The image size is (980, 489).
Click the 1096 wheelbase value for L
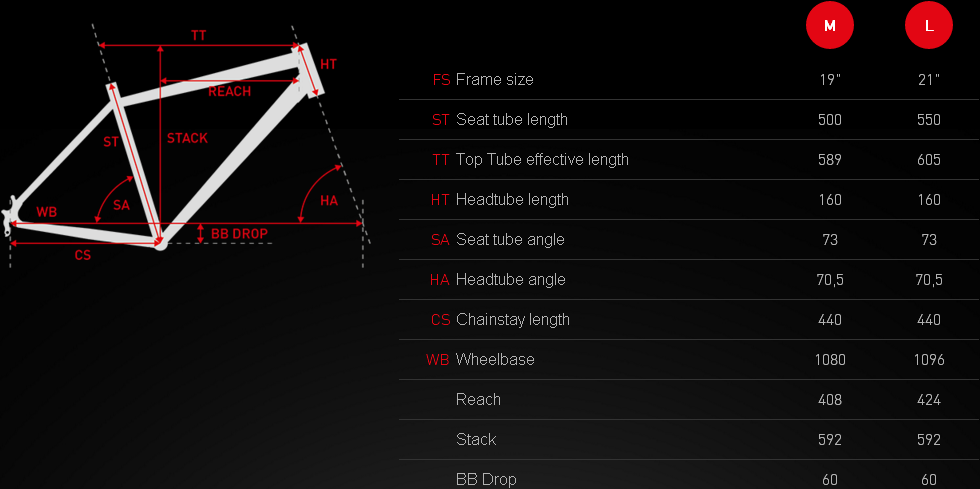click(x=929, y=359)
